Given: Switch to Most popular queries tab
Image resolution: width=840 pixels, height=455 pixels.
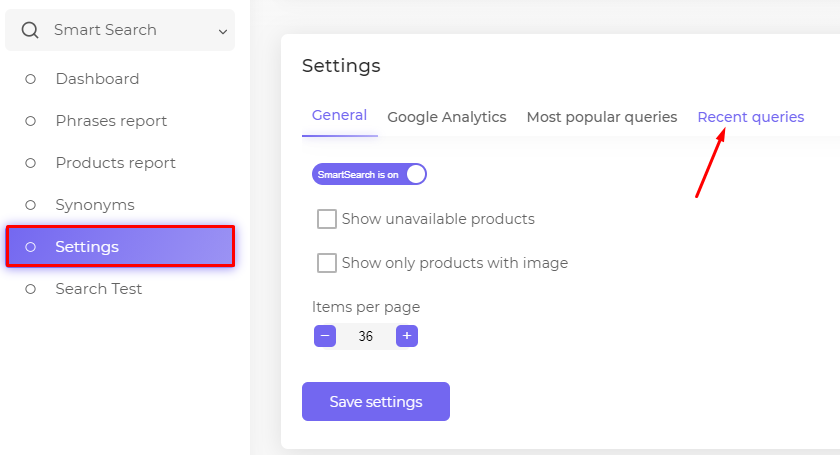Looking at the screenshot, I should tap(602, 117).
